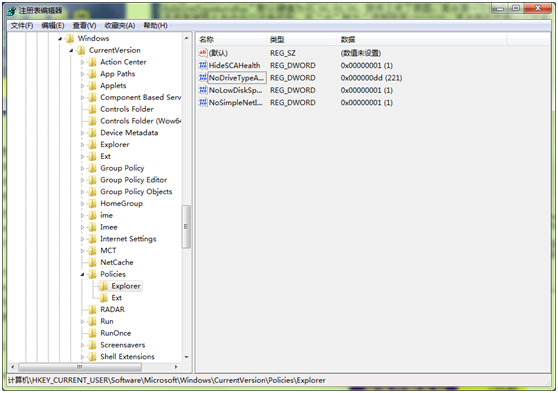Image resolution: width=558 pixels, height=393 pixels.
Task: Click the tree scroll up arrow
Action: point(186,38)
